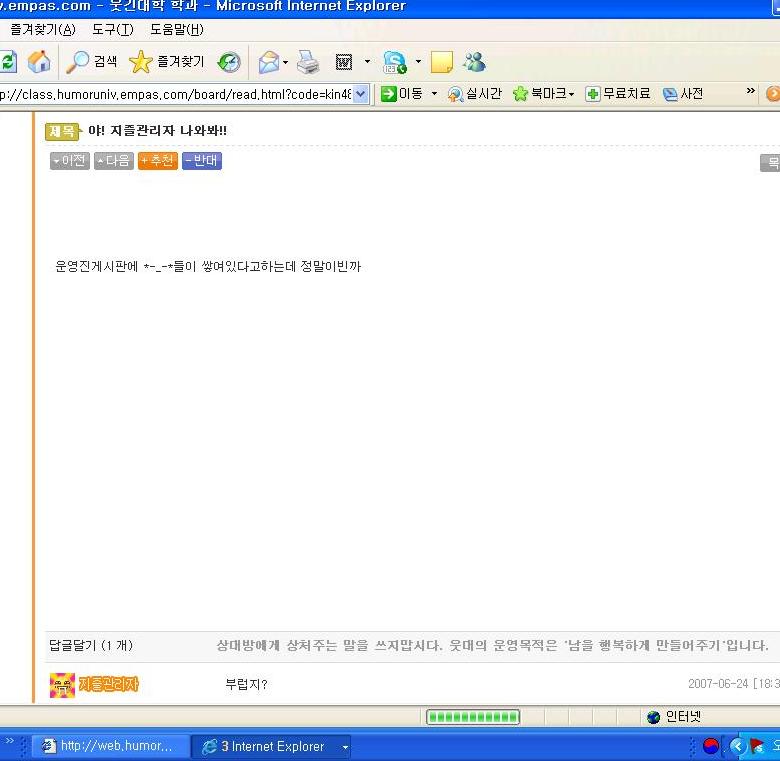
Task: Open the 도움말(H) menu
Action: (177, 30)
